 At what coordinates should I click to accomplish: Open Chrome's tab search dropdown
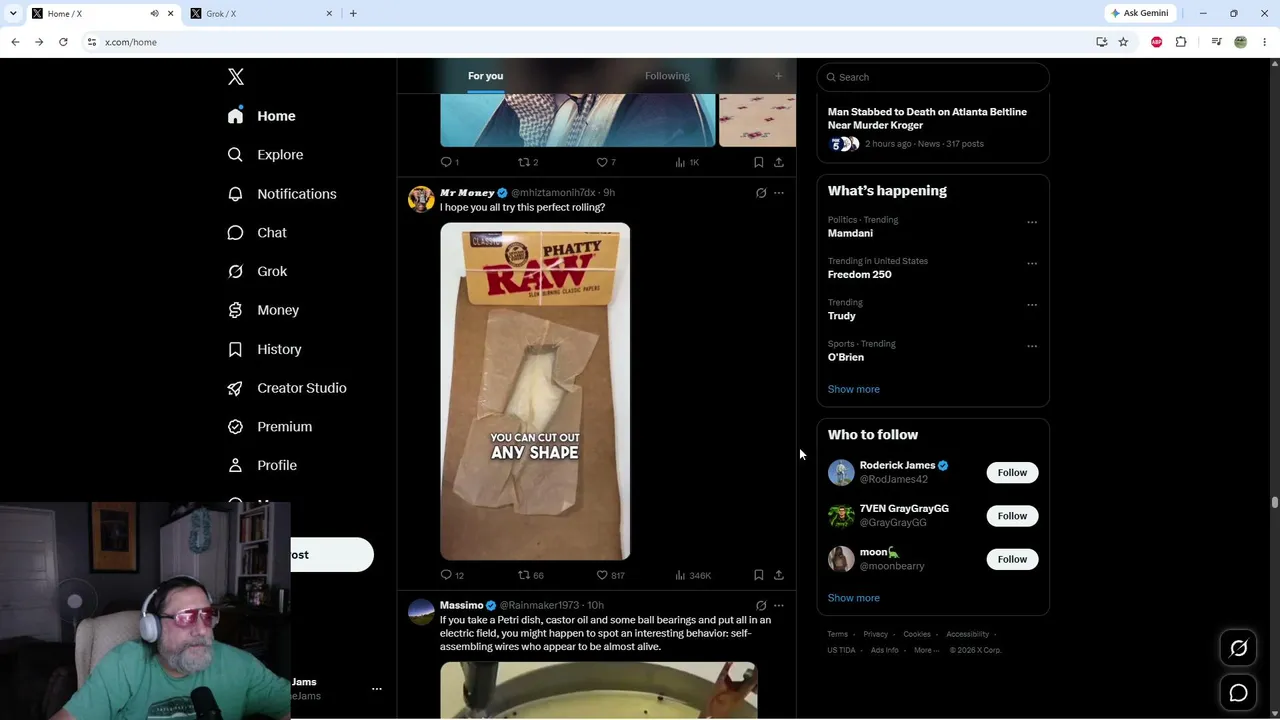coord(13,13)
